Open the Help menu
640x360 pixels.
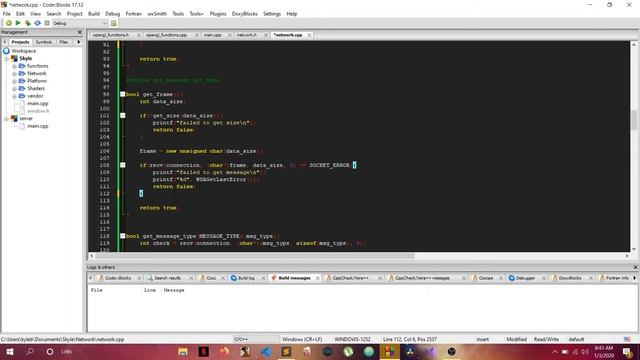coord(291,13)
